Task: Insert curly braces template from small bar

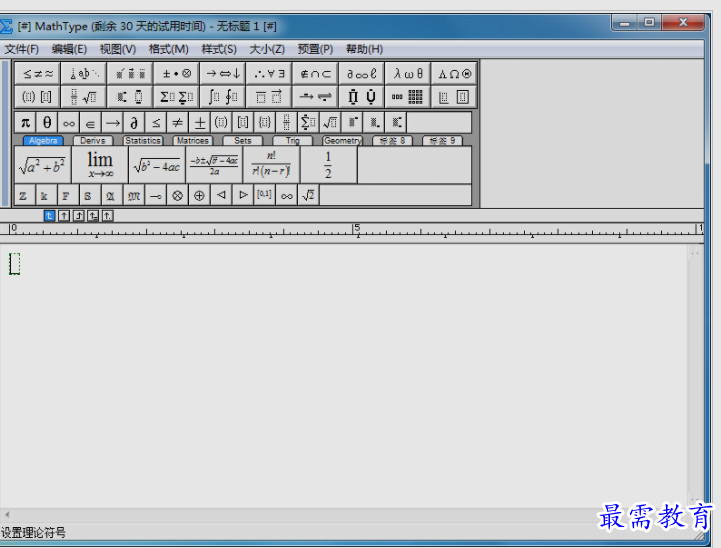Action: coord(264,123)
